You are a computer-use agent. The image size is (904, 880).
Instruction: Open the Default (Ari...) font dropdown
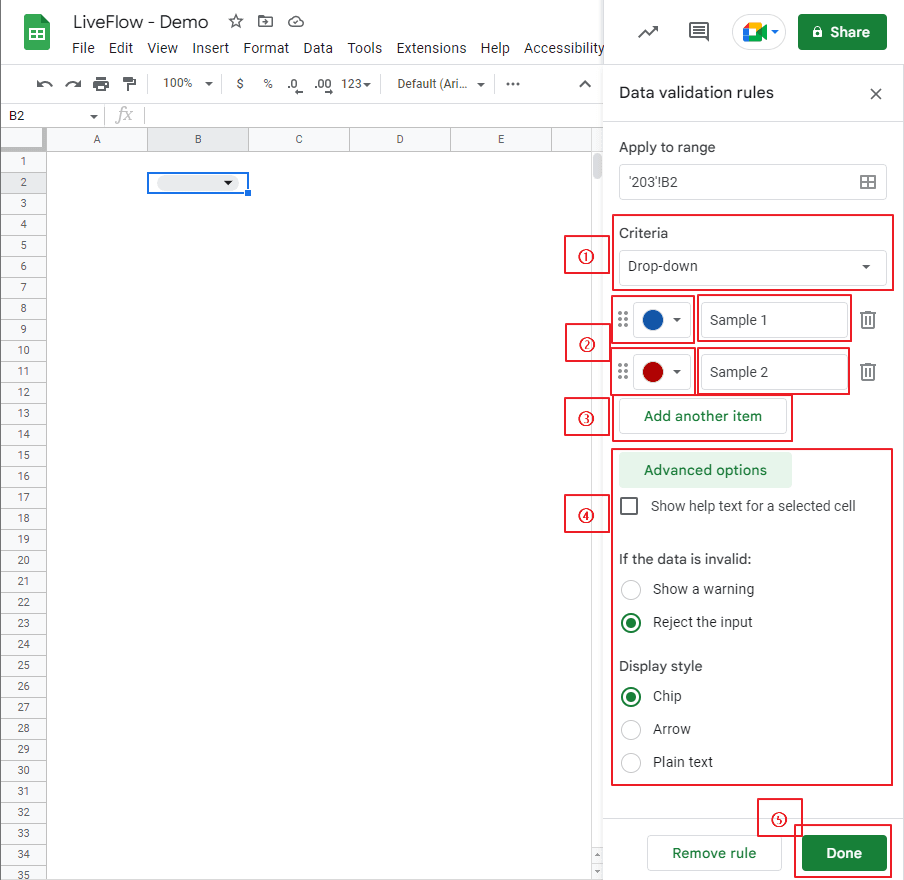[440, 84]
